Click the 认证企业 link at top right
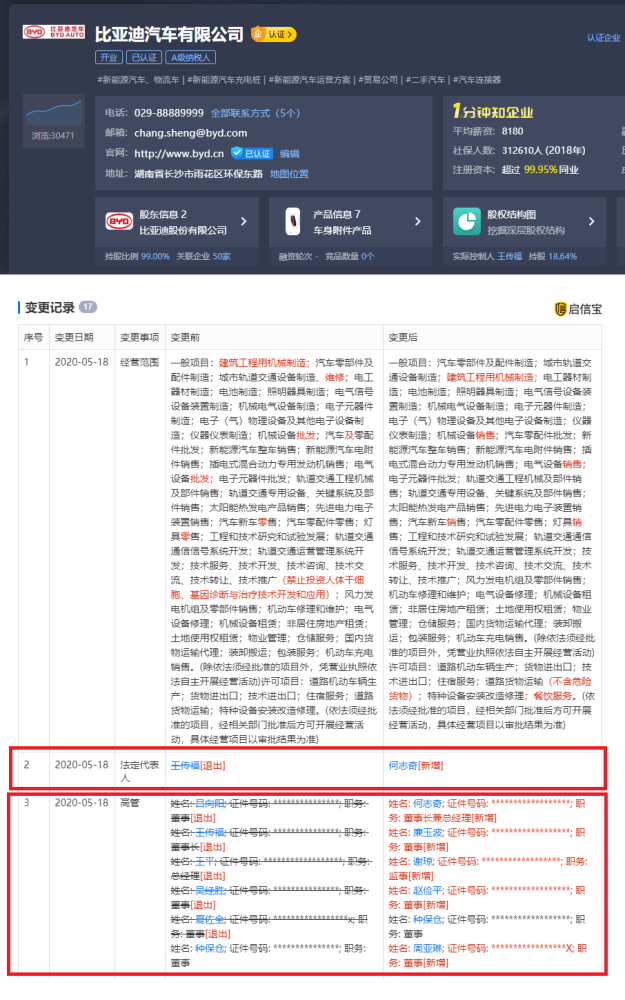The width and height of the screenshot is (625, 1000). click(x=604, y=38)
